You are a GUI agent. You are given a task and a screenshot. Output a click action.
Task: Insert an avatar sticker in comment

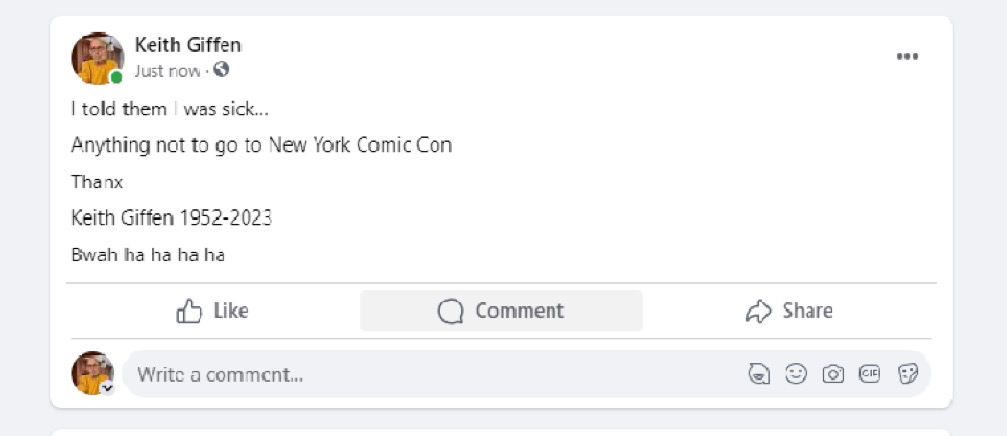coord(760,374)
